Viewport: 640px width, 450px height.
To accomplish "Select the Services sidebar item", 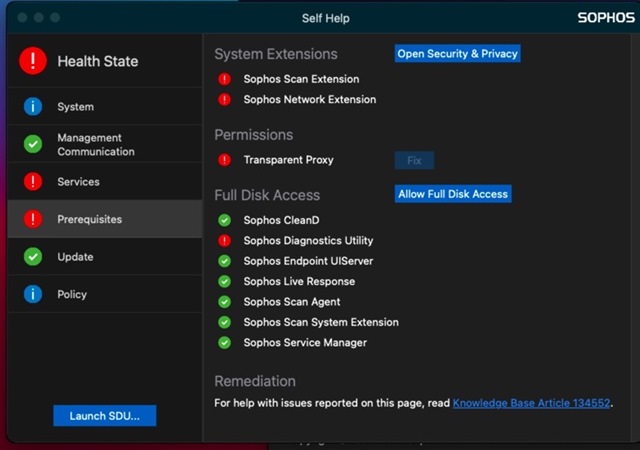I will [x=105, y=182].
